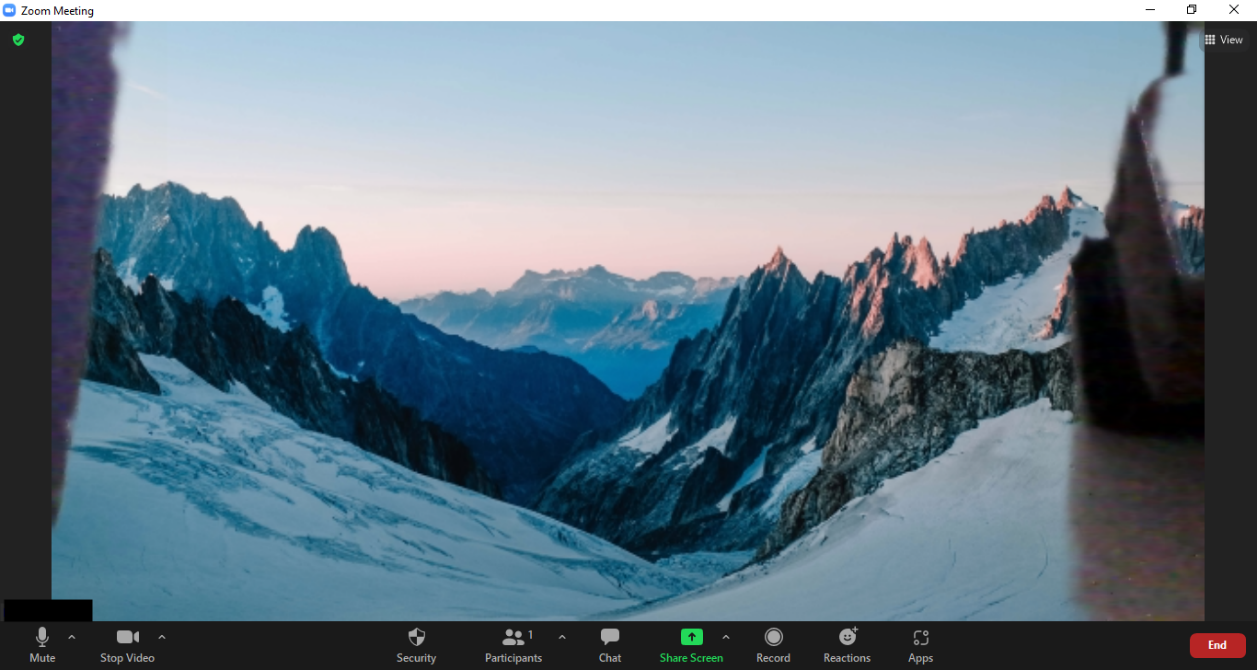The image size is (1257, 670).
Task: Open the Security shield menu
Action: pos(416,645)
